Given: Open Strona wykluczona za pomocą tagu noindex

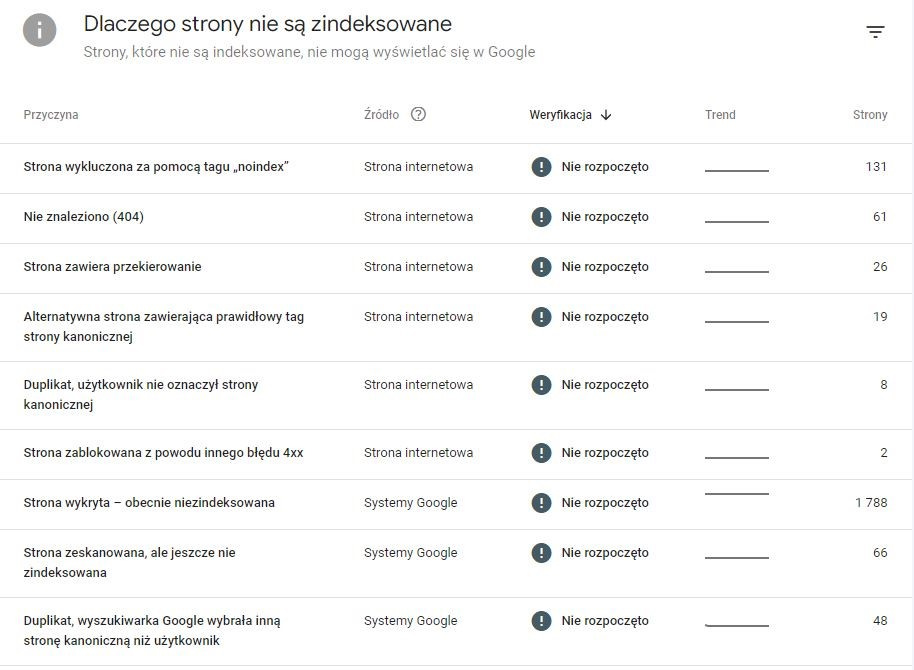Looking at the screenshot, I should tap(156, 167).
